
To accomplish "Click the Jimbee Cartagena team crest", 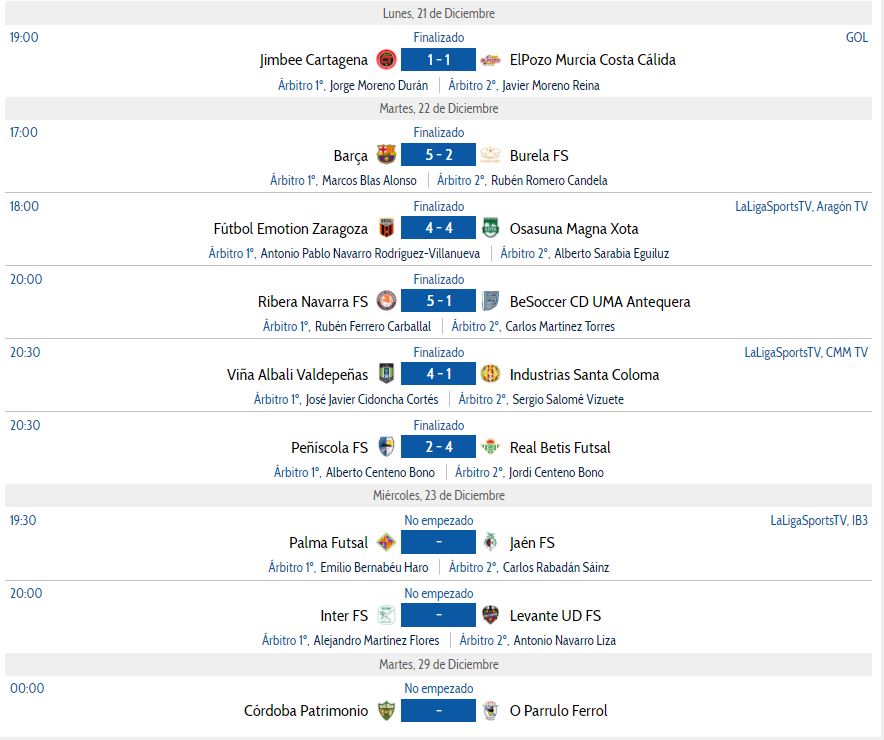I will click(386, 60).
